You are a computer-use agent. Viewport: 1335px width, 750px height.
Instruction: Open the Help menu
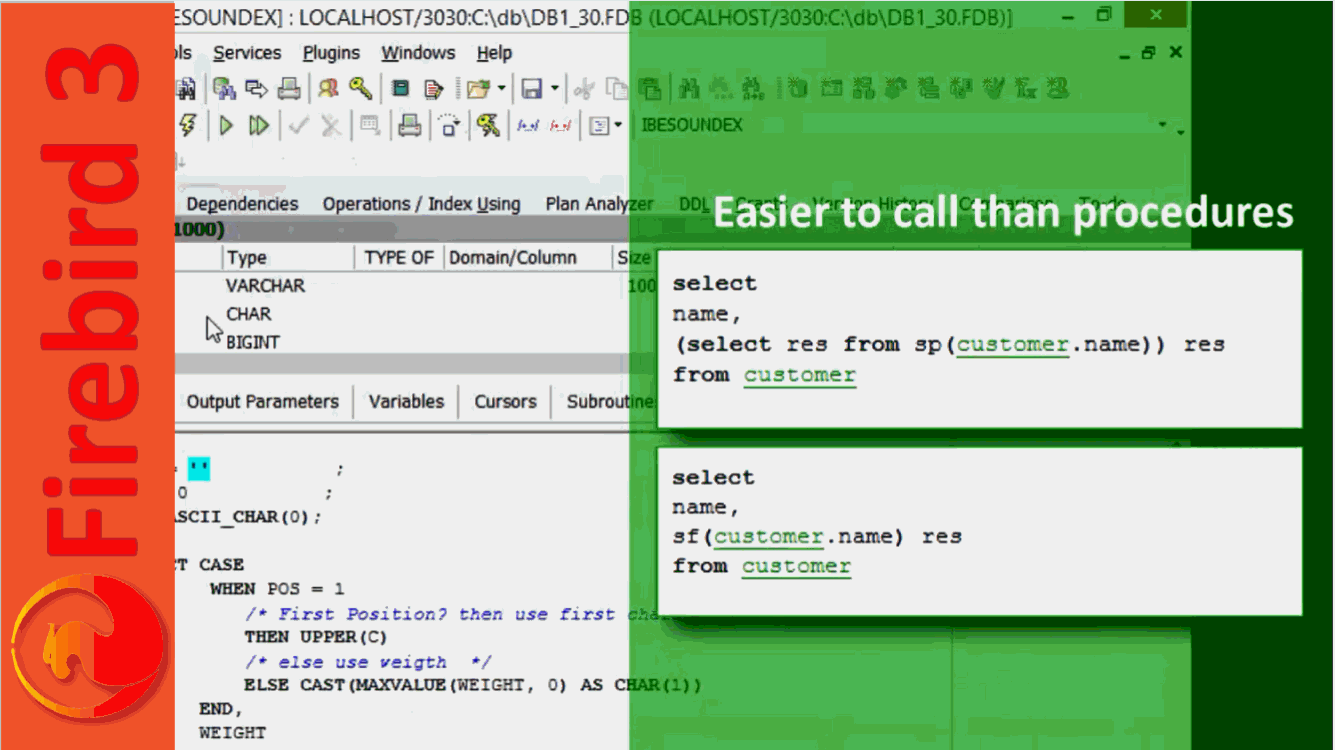click(494, 53)
